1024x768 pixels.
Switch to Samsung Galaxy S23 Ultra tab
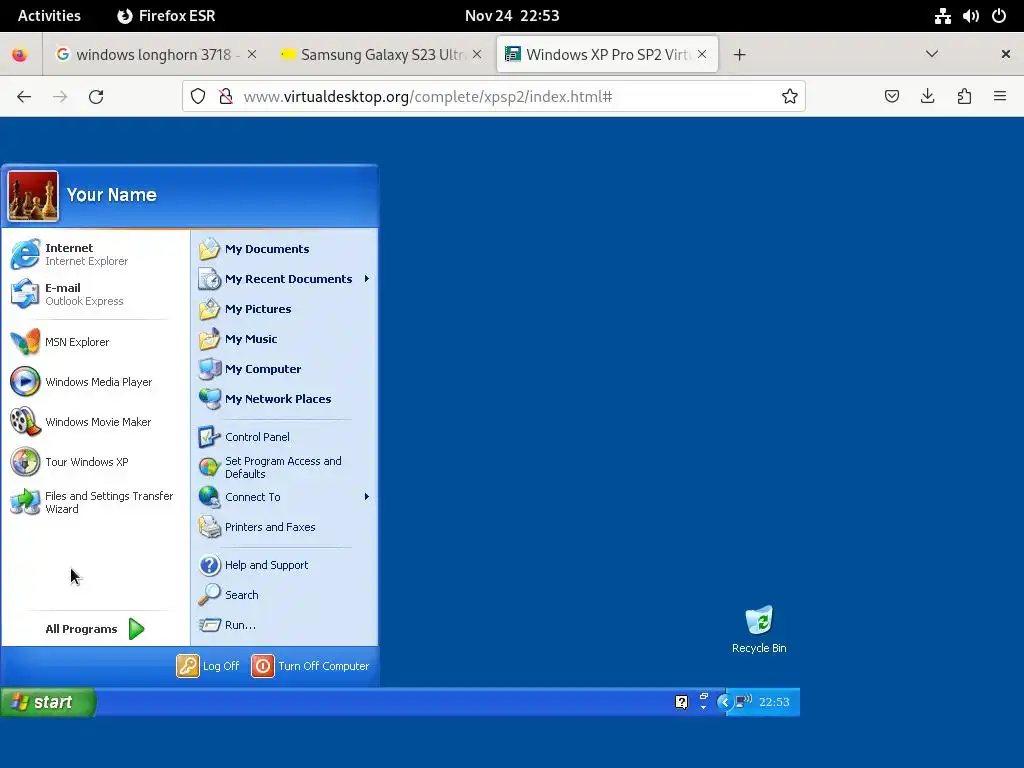point(382,54)
